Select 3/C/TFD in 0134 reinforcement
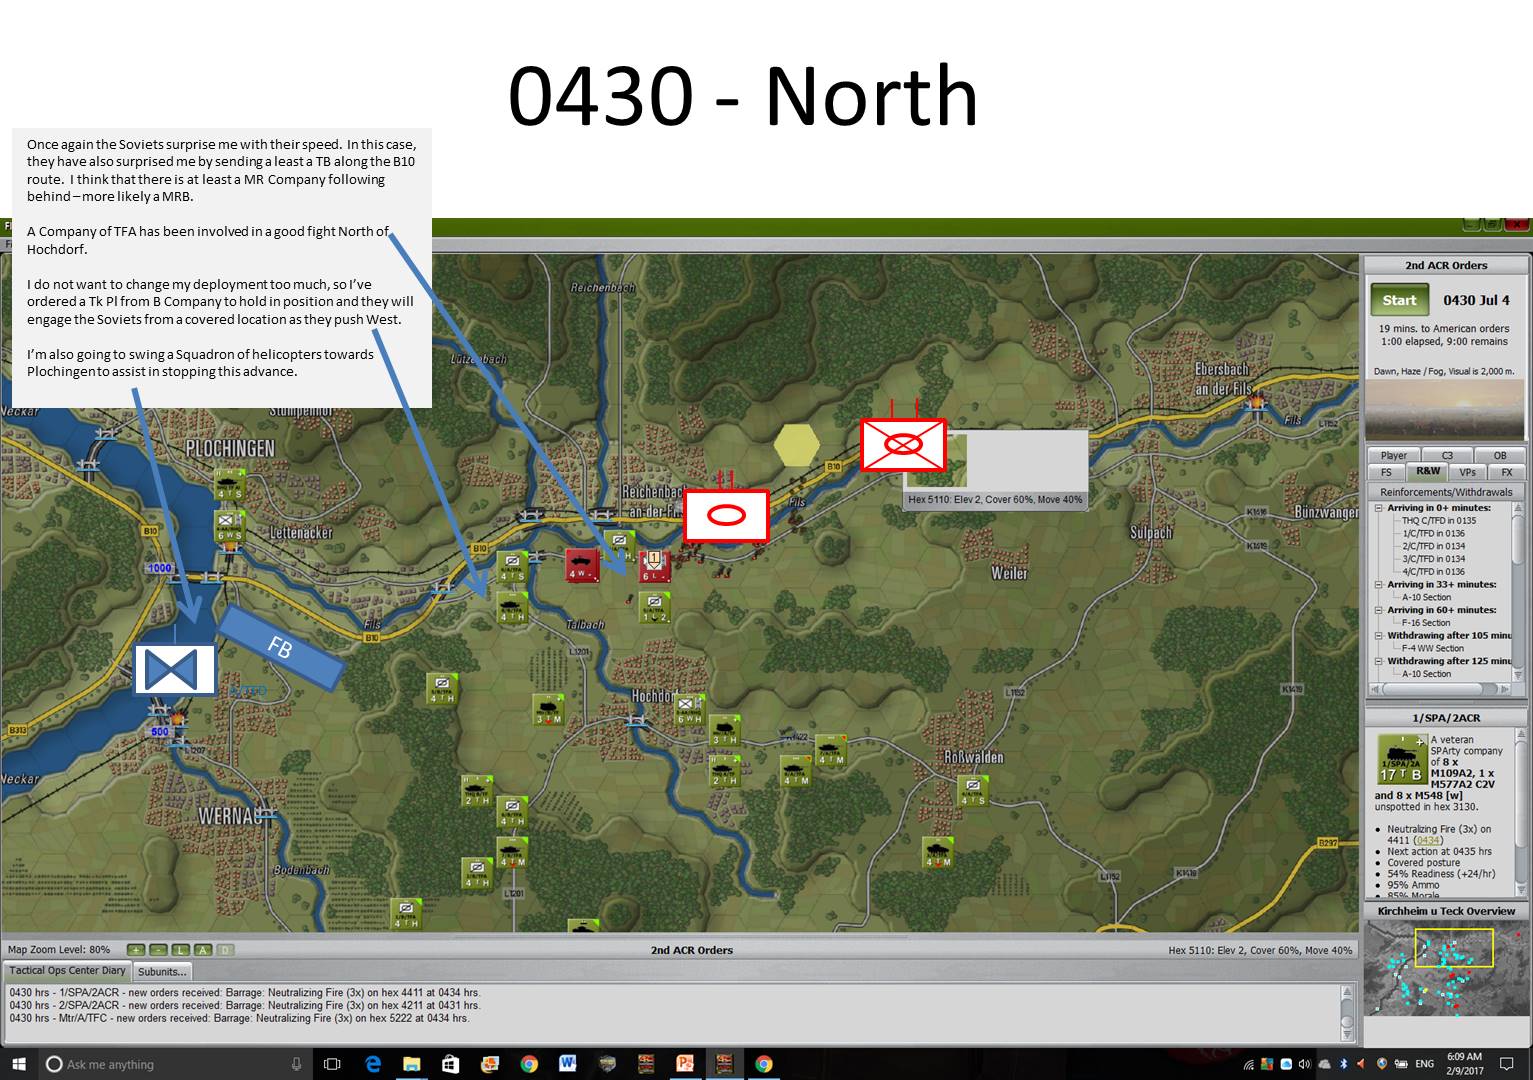1533x1080 pixels. (1433, 559)
